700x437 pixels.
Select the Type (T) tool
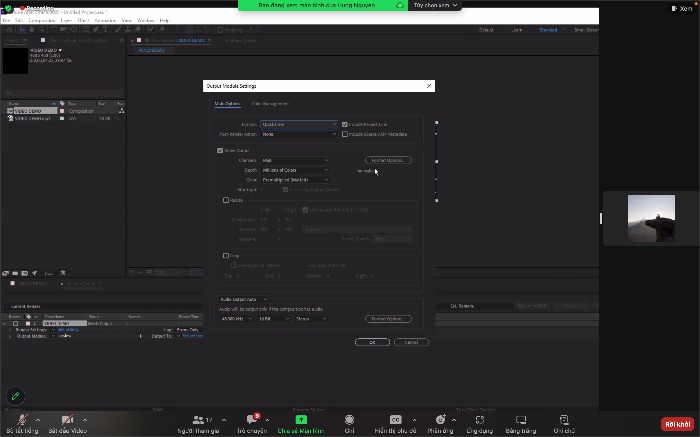tap(105, 29)
